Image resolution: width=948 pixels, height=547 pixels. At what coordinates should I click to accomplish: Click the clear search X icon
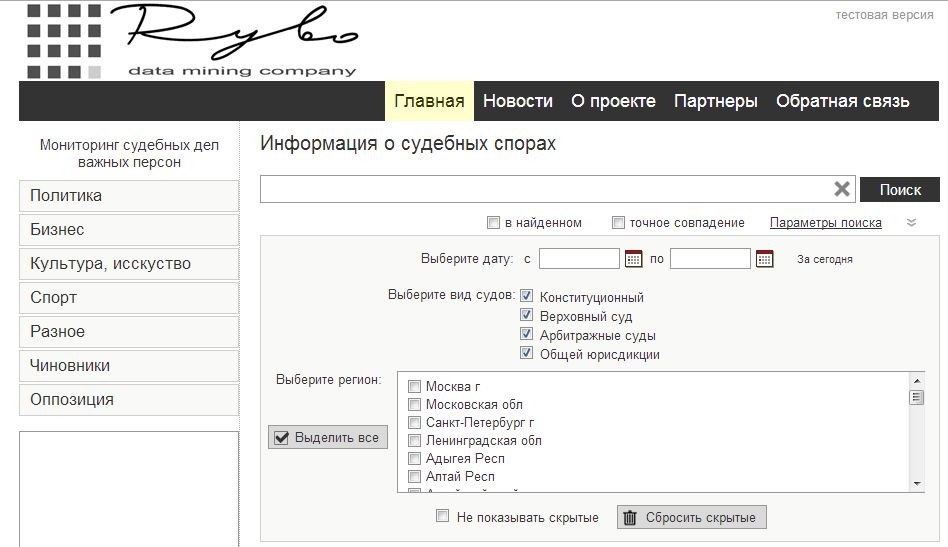pyautogui.click(x=842, y=189)
